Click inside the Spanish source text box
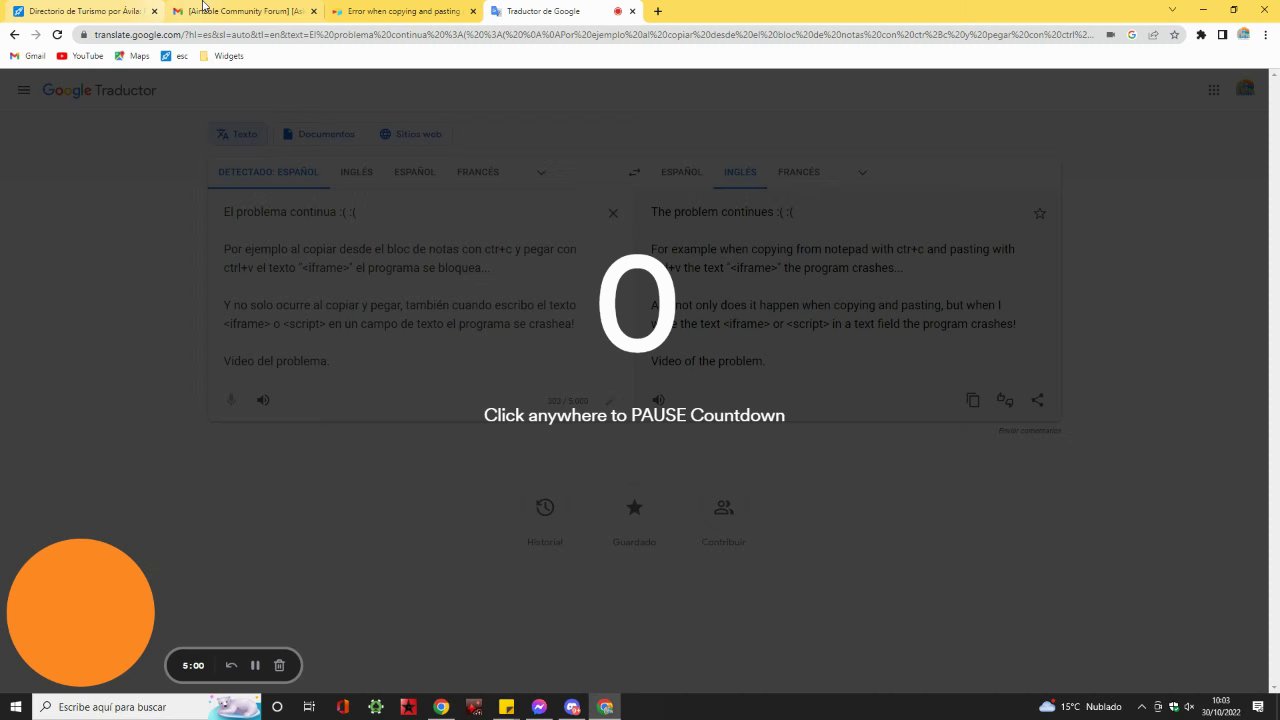The image size is (1280, 720). tap(400, 286)
